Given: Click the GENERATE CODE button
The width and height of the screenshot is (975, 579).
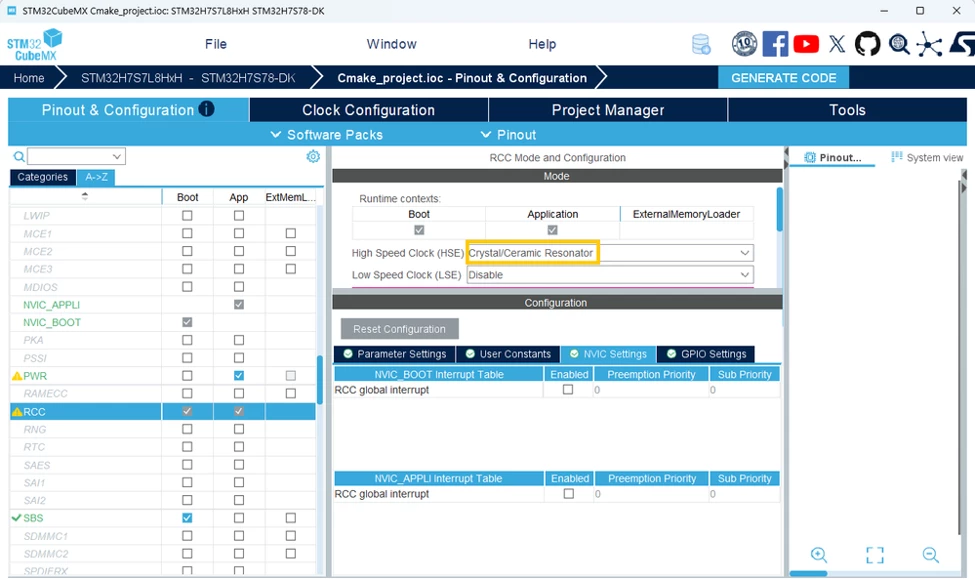Looking at the screenshot, I should point(783,78).
